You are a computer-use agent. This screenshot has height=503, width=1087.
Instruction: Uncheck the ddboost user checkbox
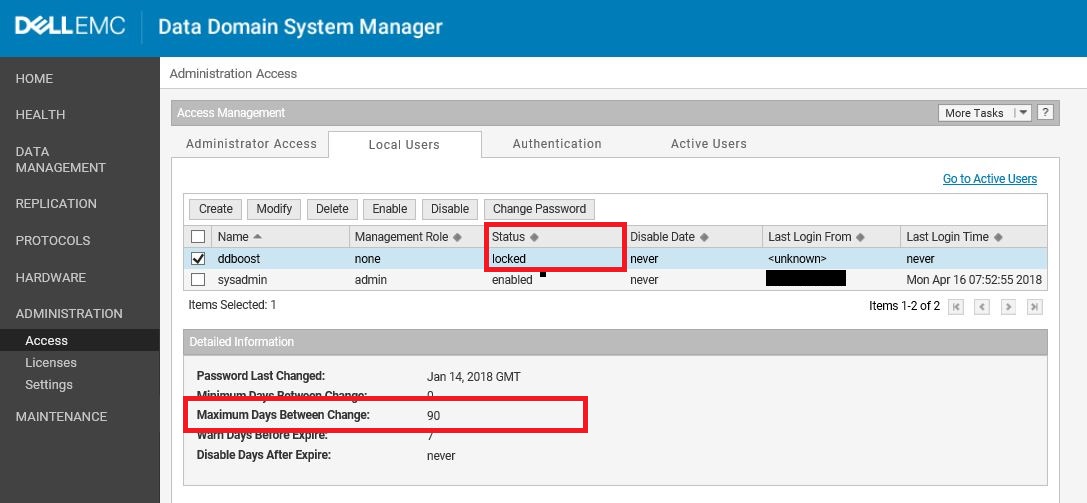(198, 259)
